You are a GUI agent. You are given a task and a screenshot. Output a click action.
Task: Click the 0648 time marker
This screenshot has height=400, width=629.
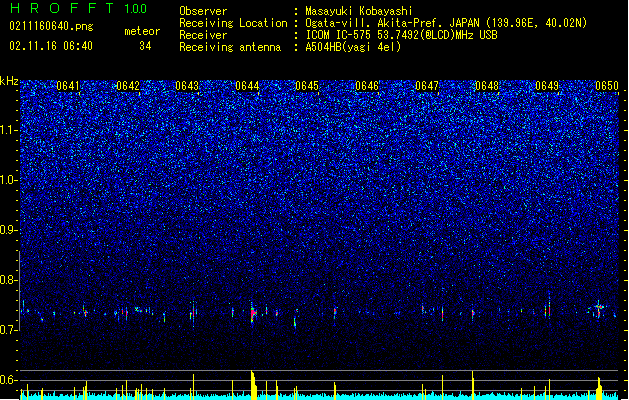487,86
